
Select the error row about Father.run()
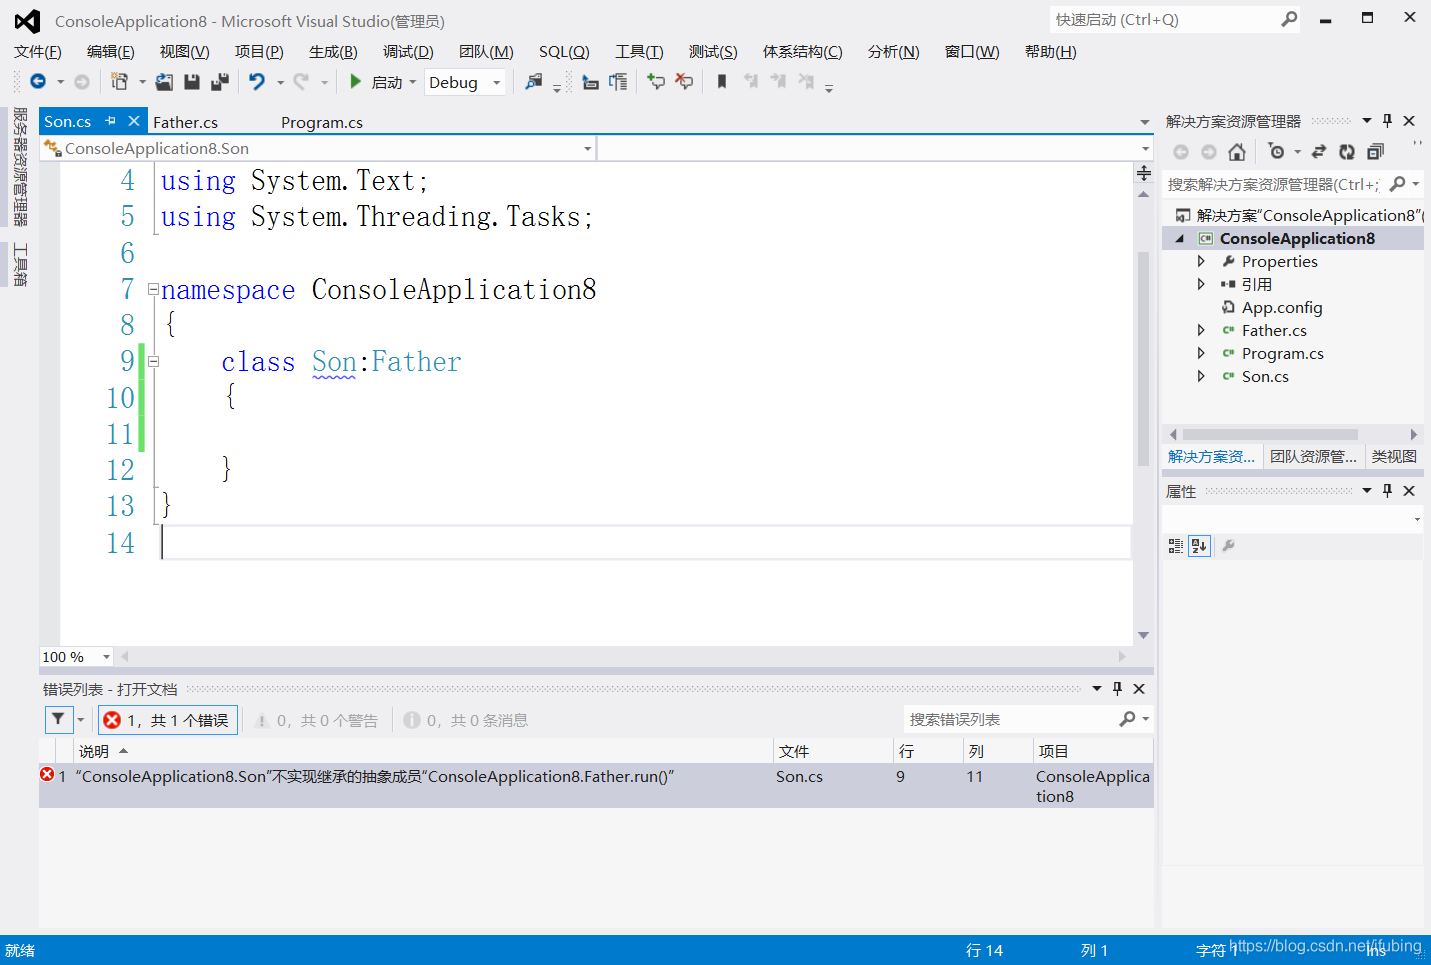596,786
